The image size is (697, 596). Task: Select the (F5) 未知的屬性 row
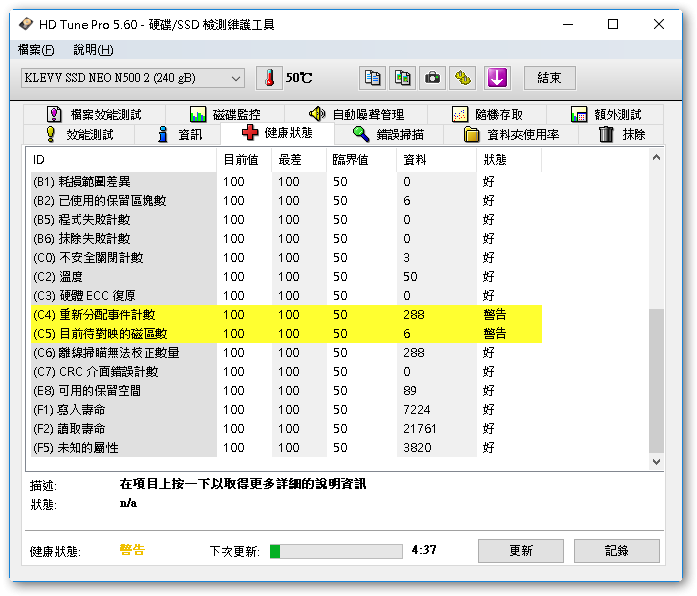point(286,448)
